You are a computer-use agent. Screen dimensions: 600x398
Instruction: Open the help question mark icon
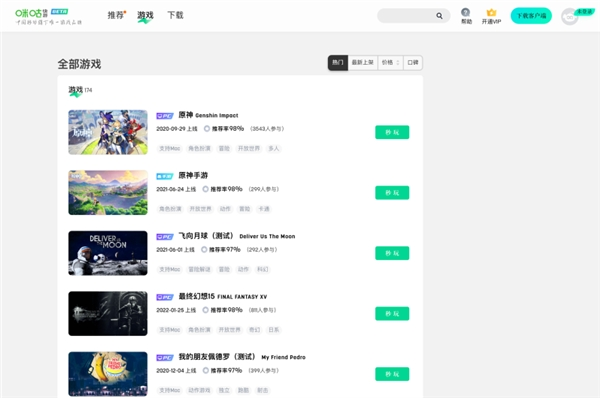coord(465,12)
